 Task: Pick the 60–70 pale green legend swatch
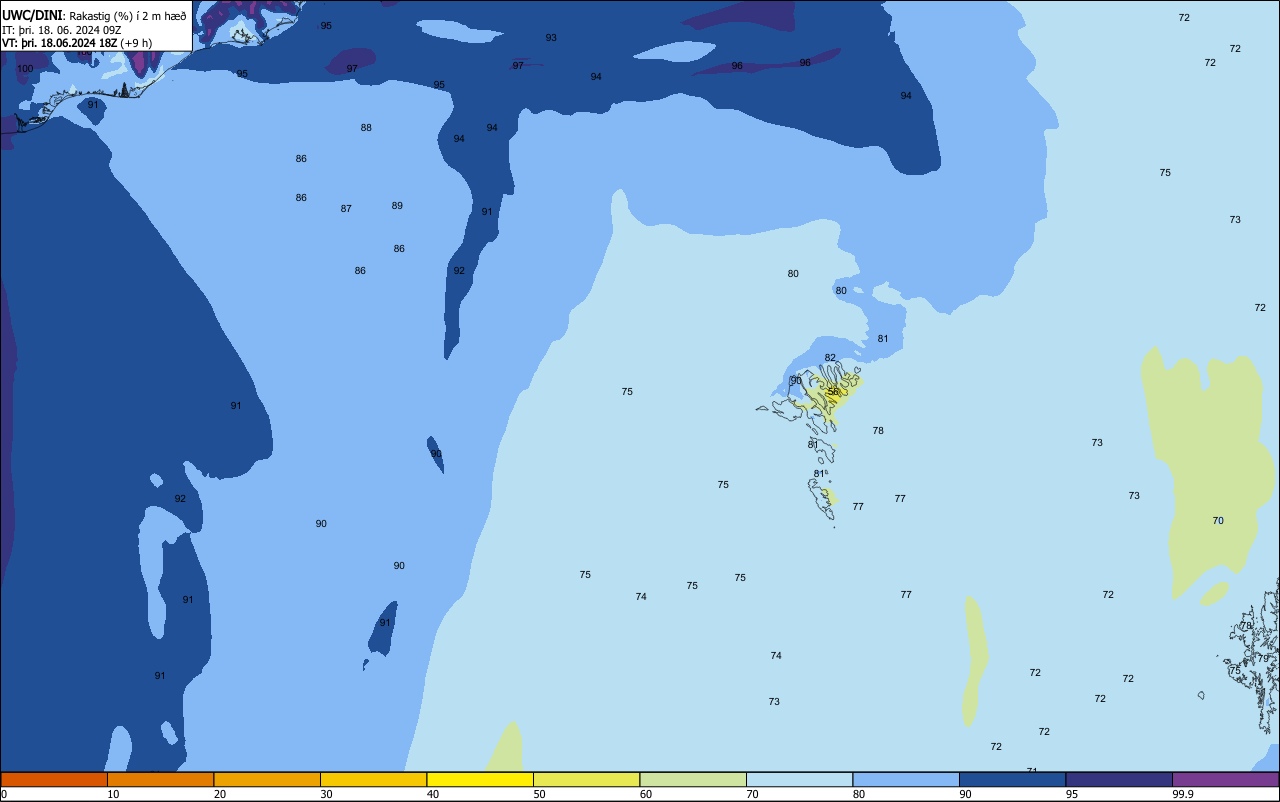[693, 779]
